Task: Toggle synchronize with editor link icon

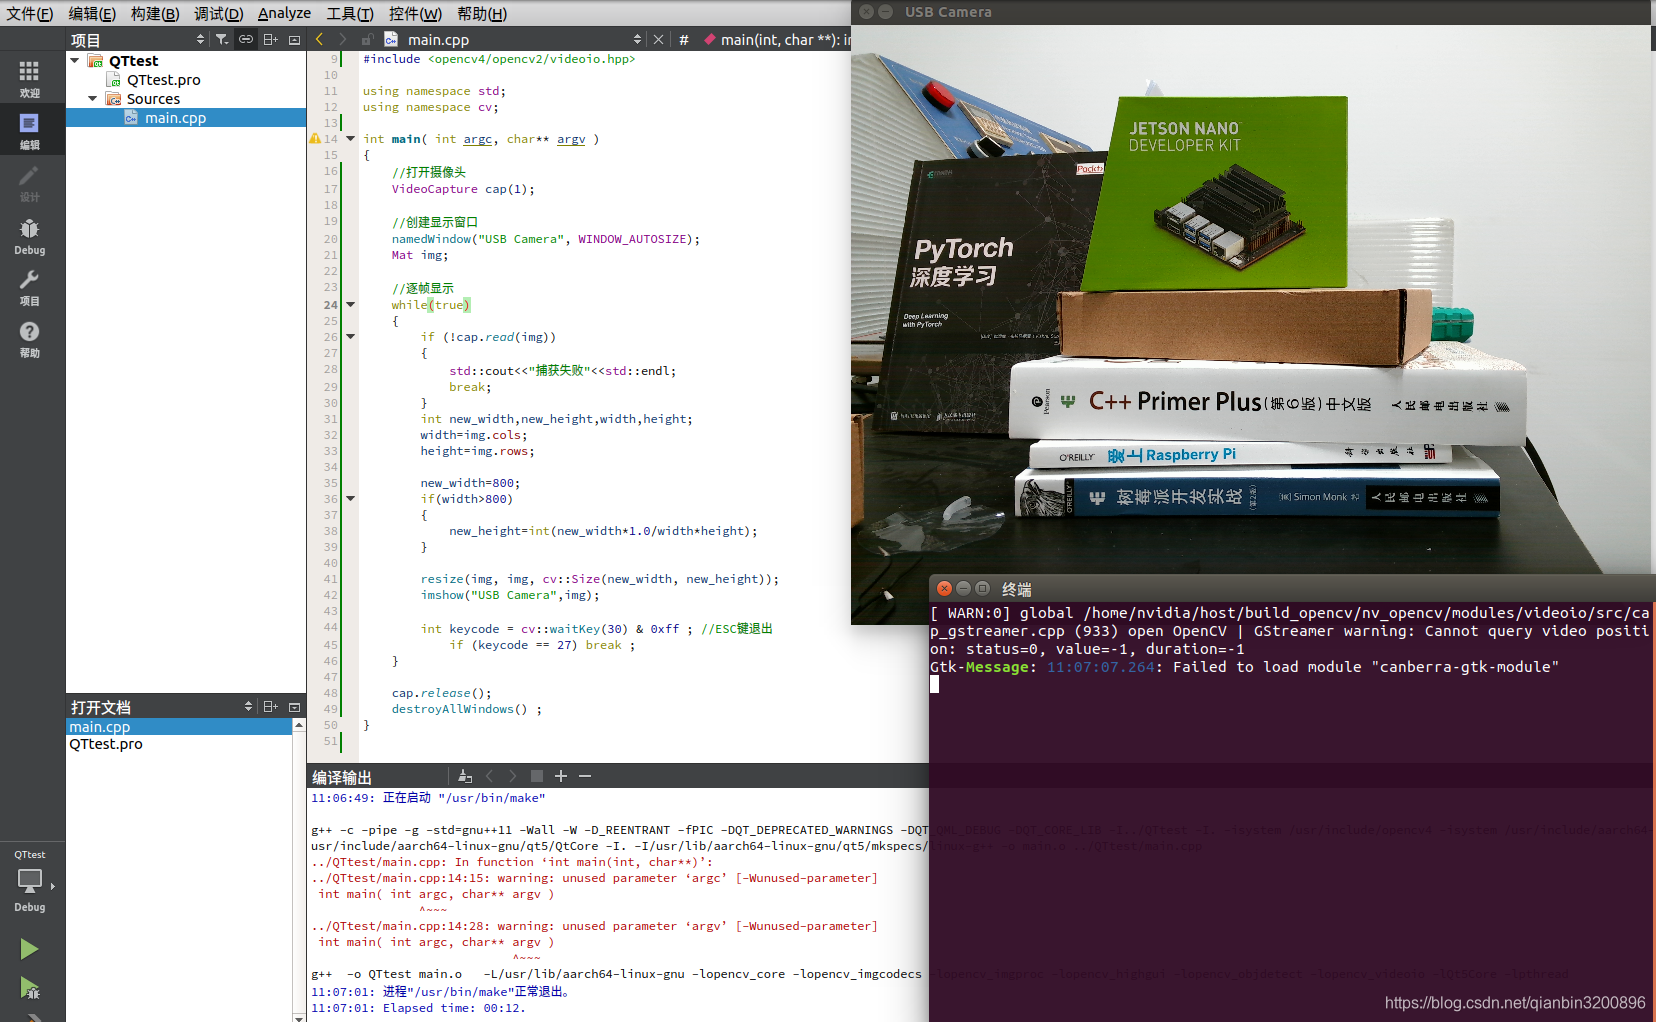Action: [246, 39]
